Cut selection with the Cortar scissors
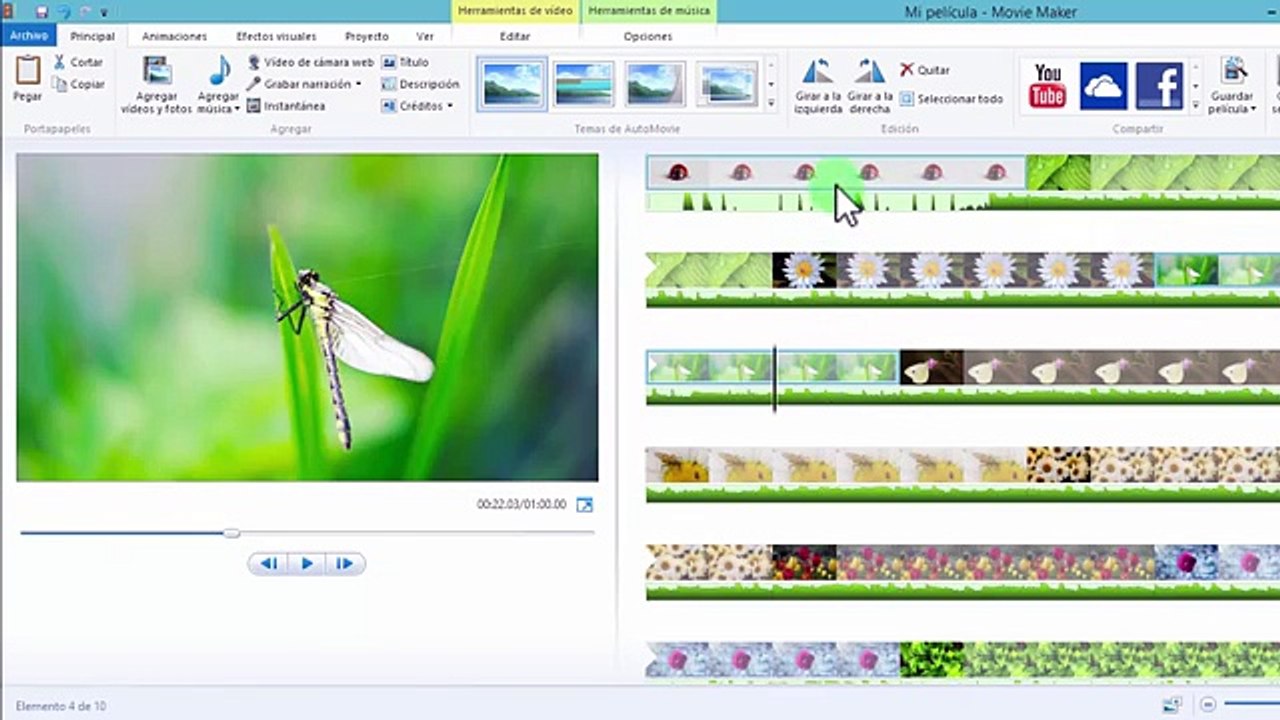Image resolution: width=1280 pixels, height=720 pixels. [78, 62]
